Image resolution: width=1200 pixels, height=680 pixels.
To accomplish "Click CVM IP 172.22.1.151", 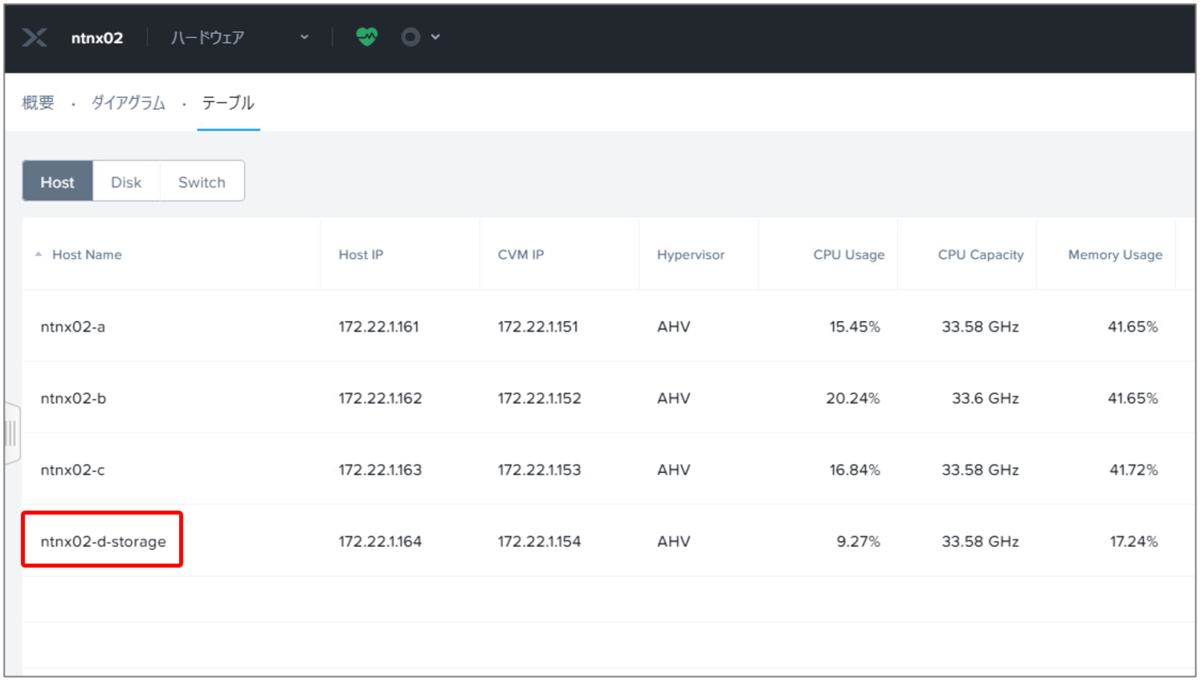I will (538, 326).
